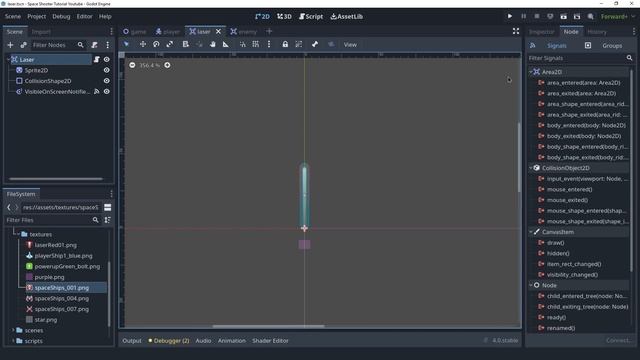Collapse the textures folder
The width and height of the screenshot is (640, 360).
[19, 234]
